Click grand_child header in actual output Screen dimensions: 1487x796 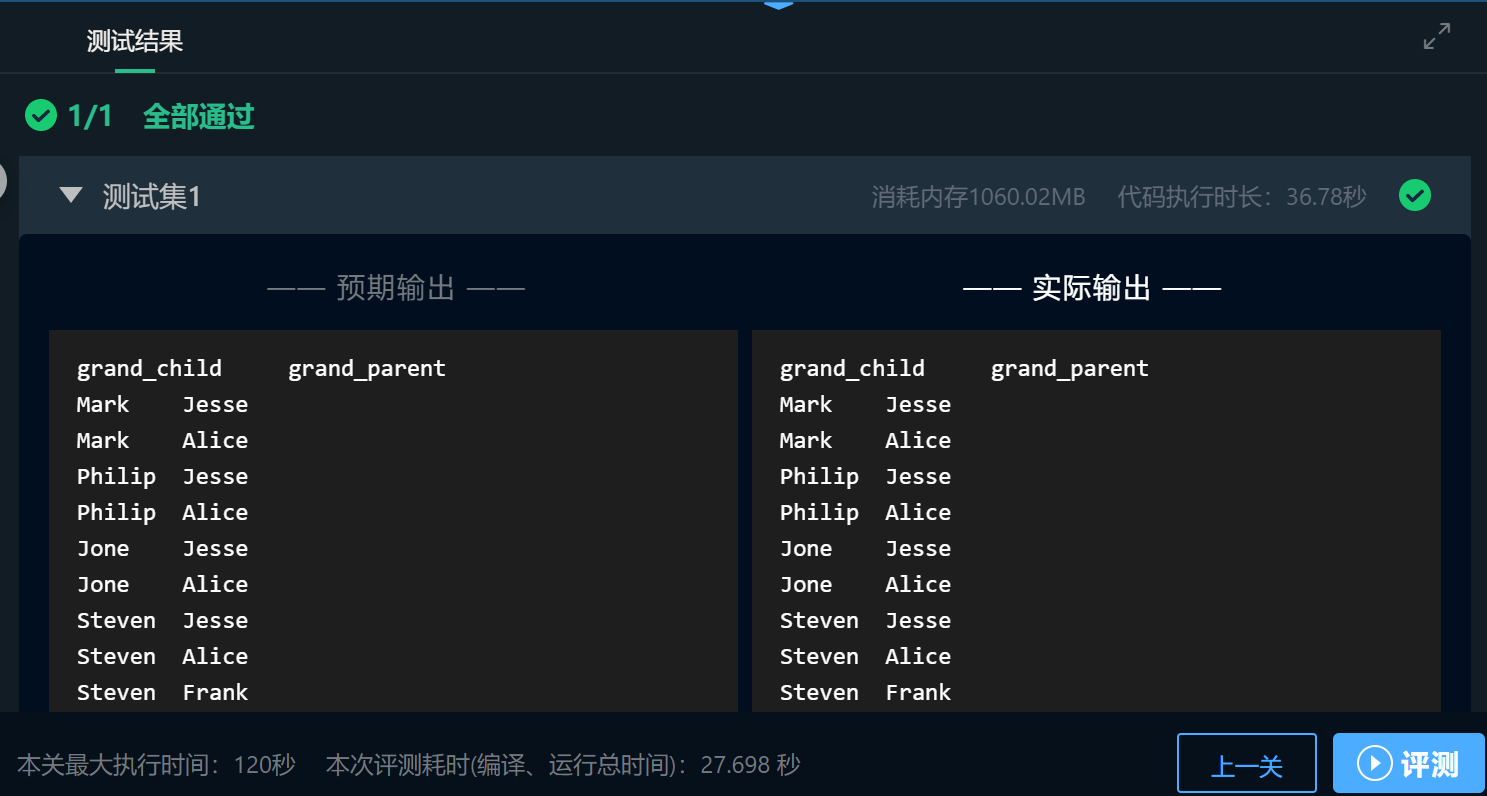852,369
